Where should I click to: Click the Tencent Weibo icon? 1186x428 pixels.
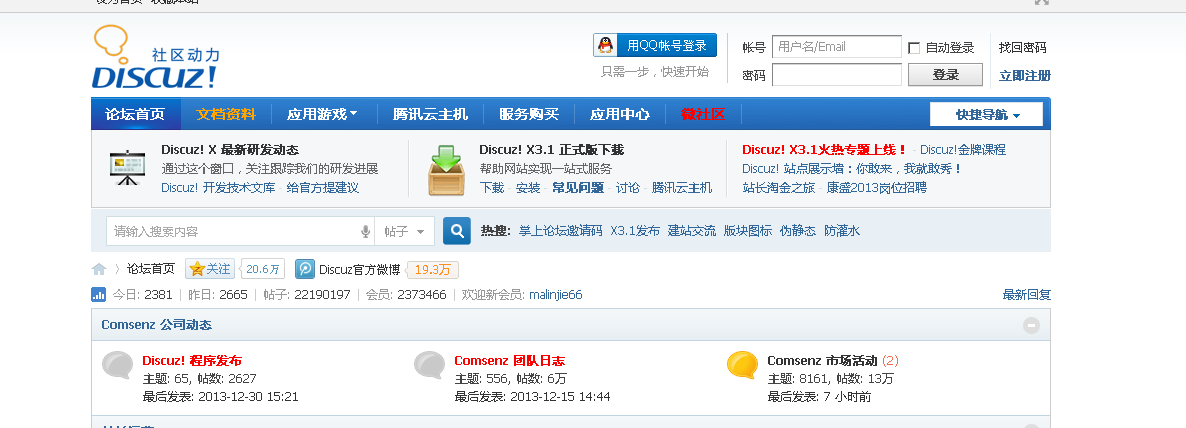pos(305,268)
